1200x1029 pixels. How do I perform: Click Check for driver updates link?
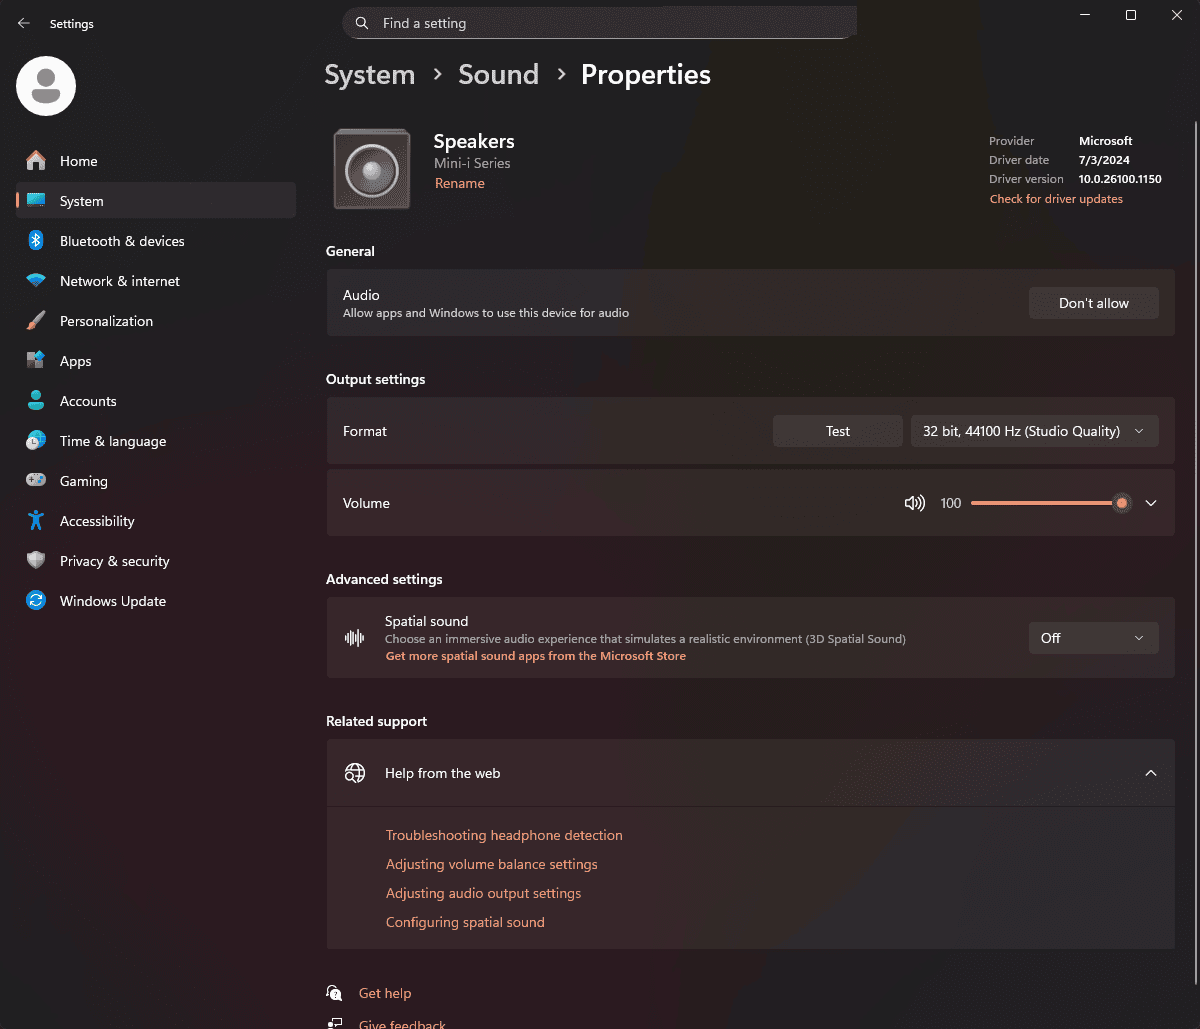1056,199
